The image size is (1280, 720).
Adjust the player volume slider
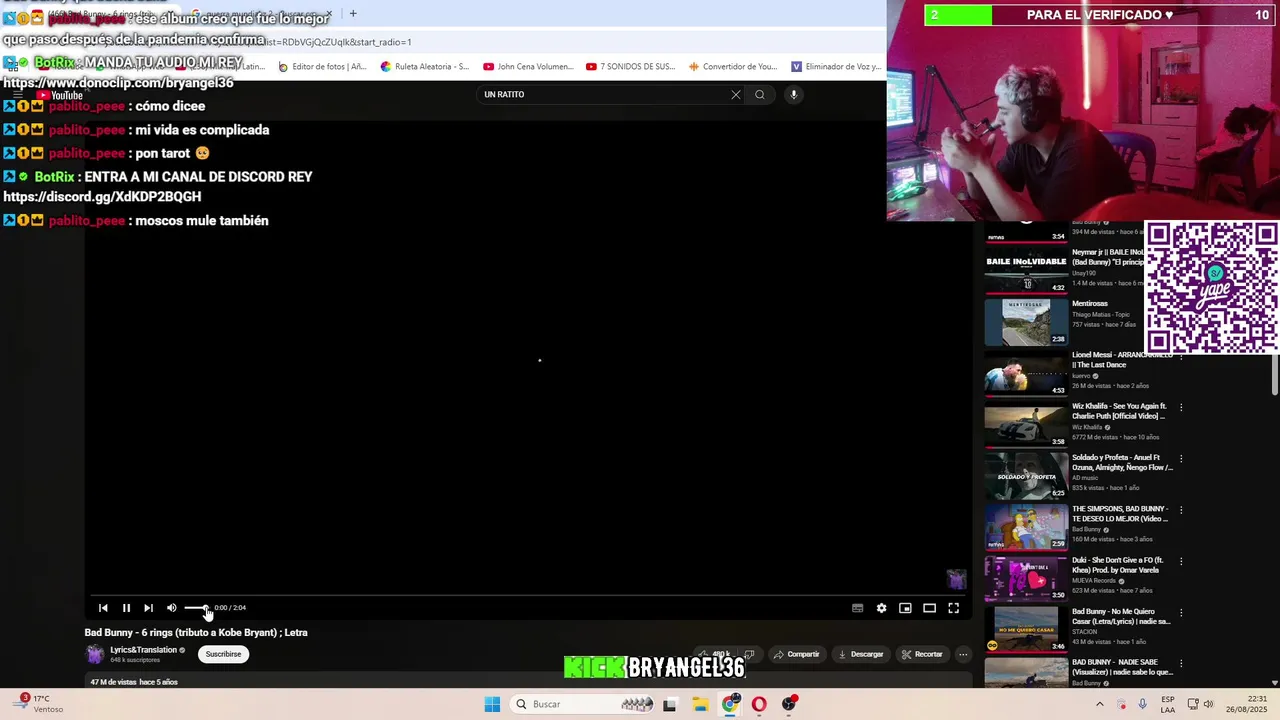pyautogui.click(x=197, y=608)
